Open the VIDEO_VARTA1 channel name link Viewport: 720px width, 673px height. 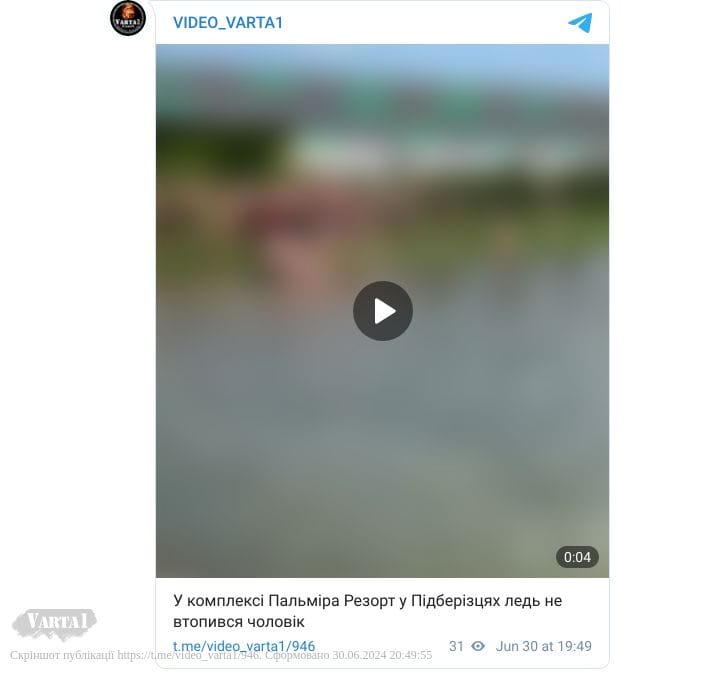tap(228, 22)
